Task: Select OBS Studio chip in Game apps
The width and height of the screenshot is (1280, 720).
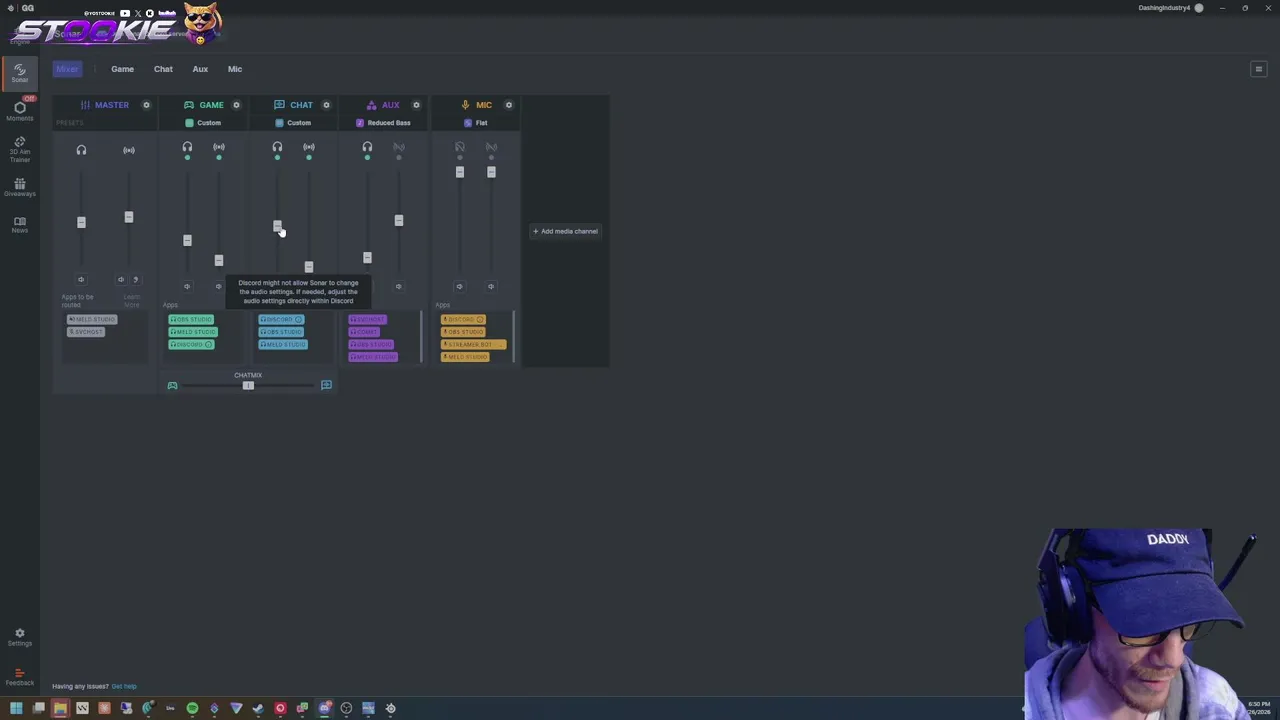Action: [191, 319]
